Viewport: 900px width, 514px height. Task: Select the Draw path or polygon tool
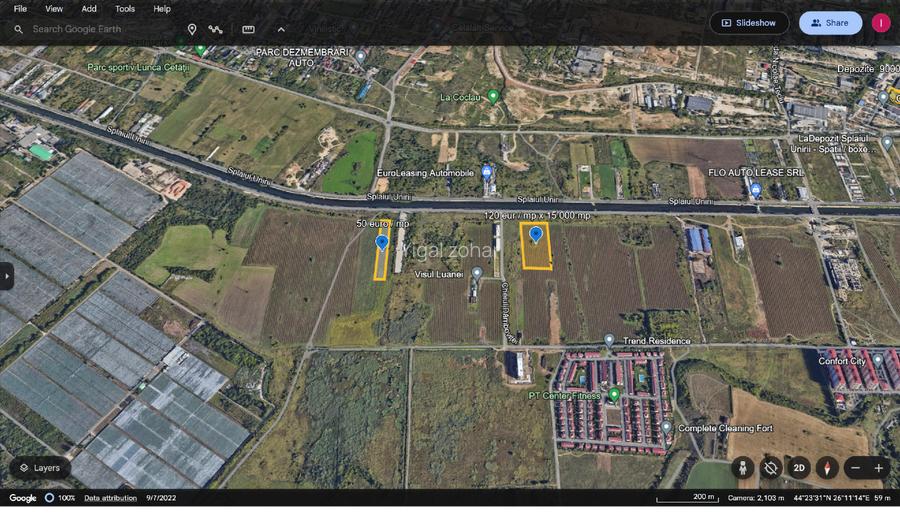point(216,30)
